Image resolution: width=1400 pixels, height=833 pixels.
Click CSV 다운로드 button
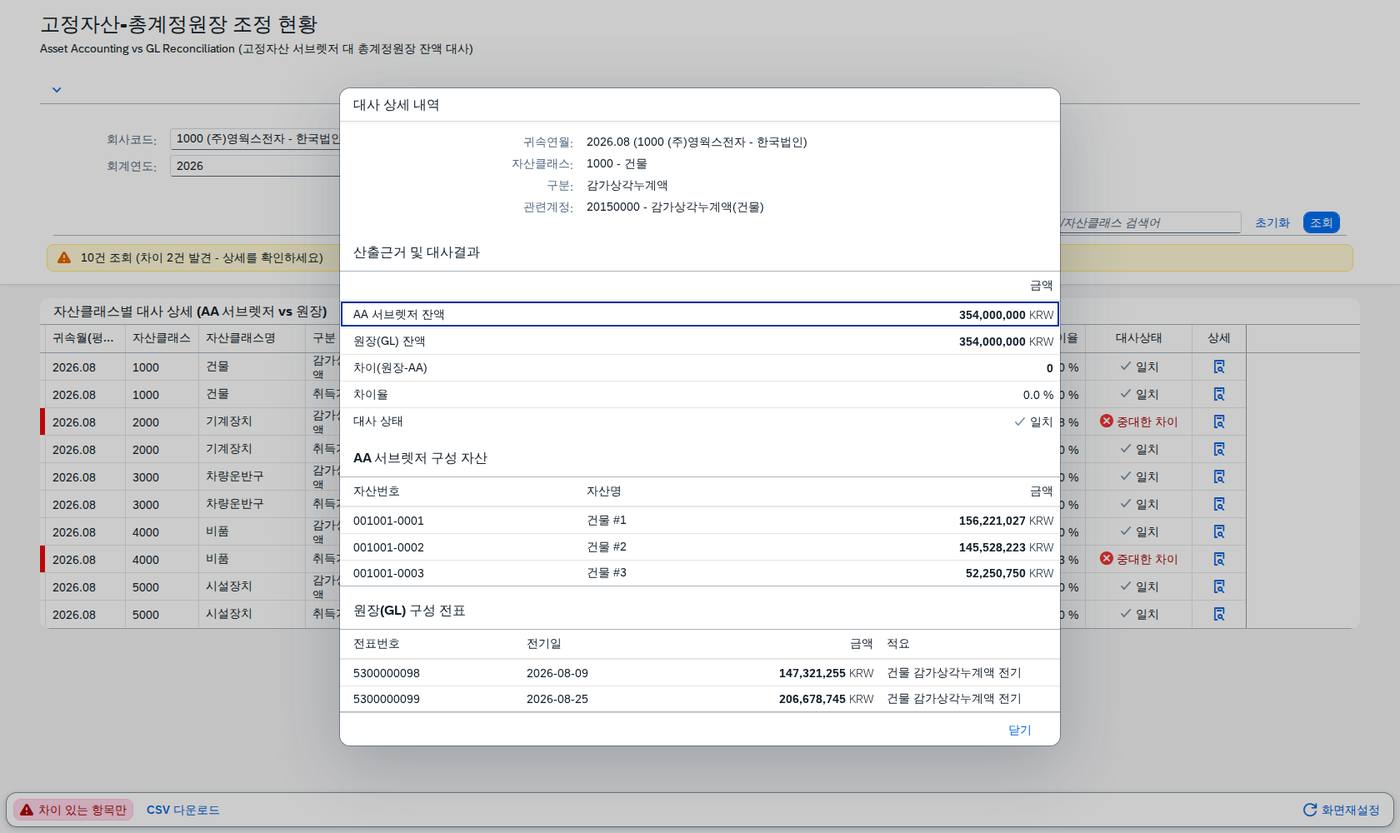[x=183, y=810]
